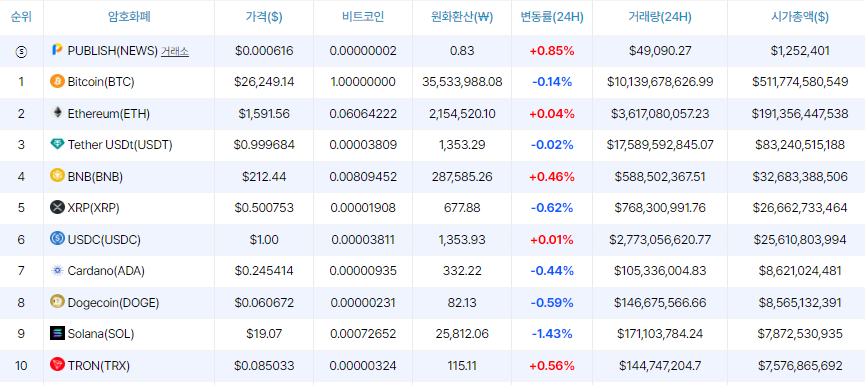Click the XRP black circle icon

[x=57, y=208]
